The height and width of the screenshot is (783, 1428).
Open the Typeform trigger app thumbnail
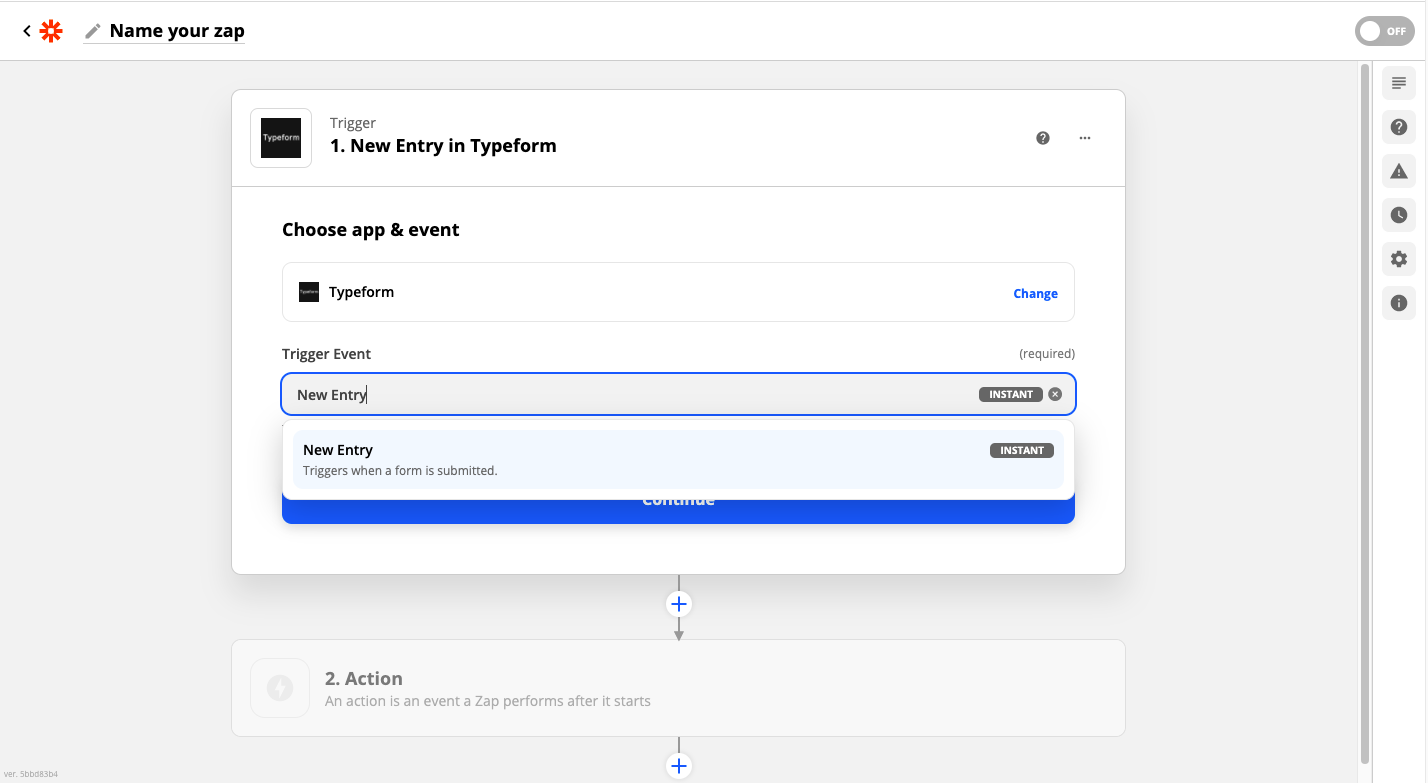coord(281,138)
